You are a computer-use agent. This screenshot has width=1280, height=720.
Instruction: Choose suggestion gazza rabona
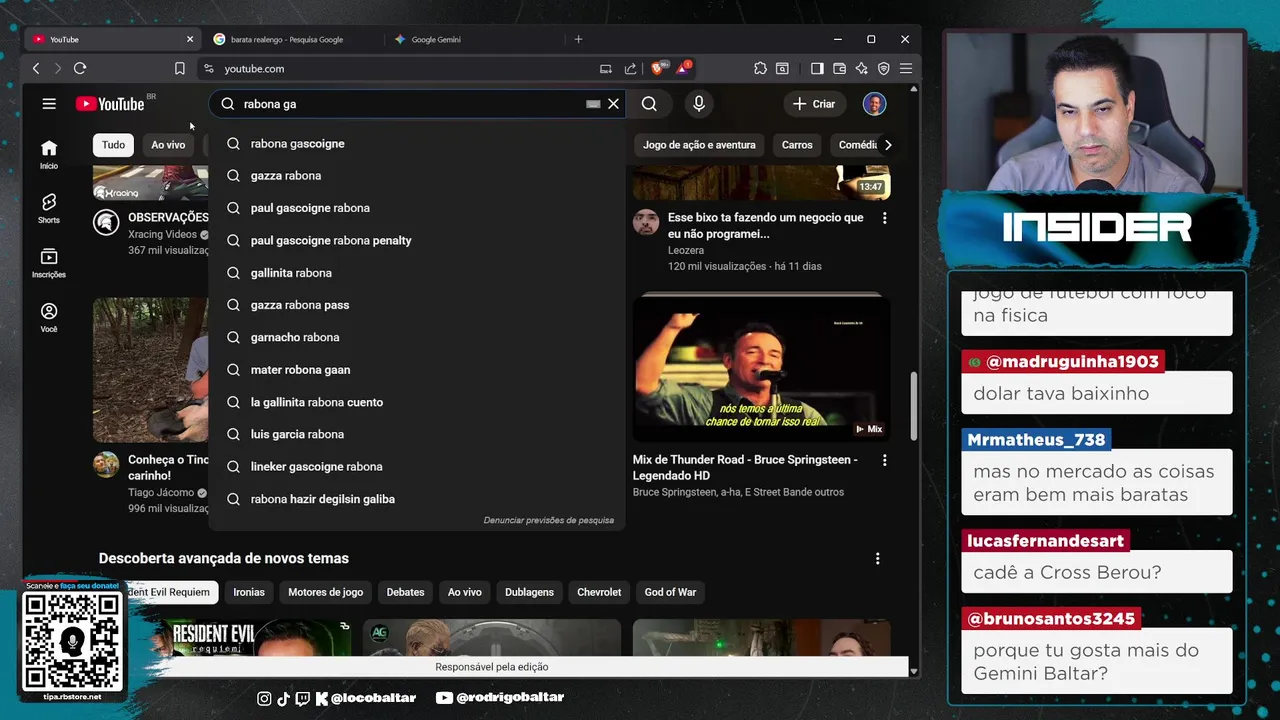click(x=416, y=175)
